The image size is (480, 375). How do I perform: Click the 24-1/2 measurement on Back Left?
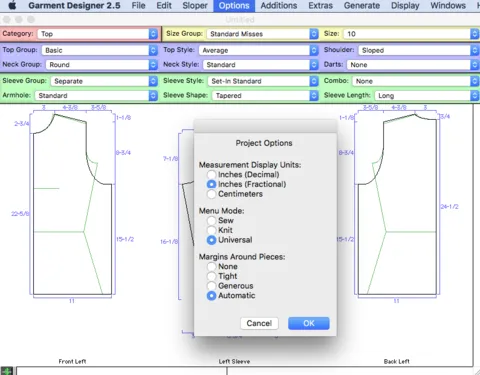point(449,207)
